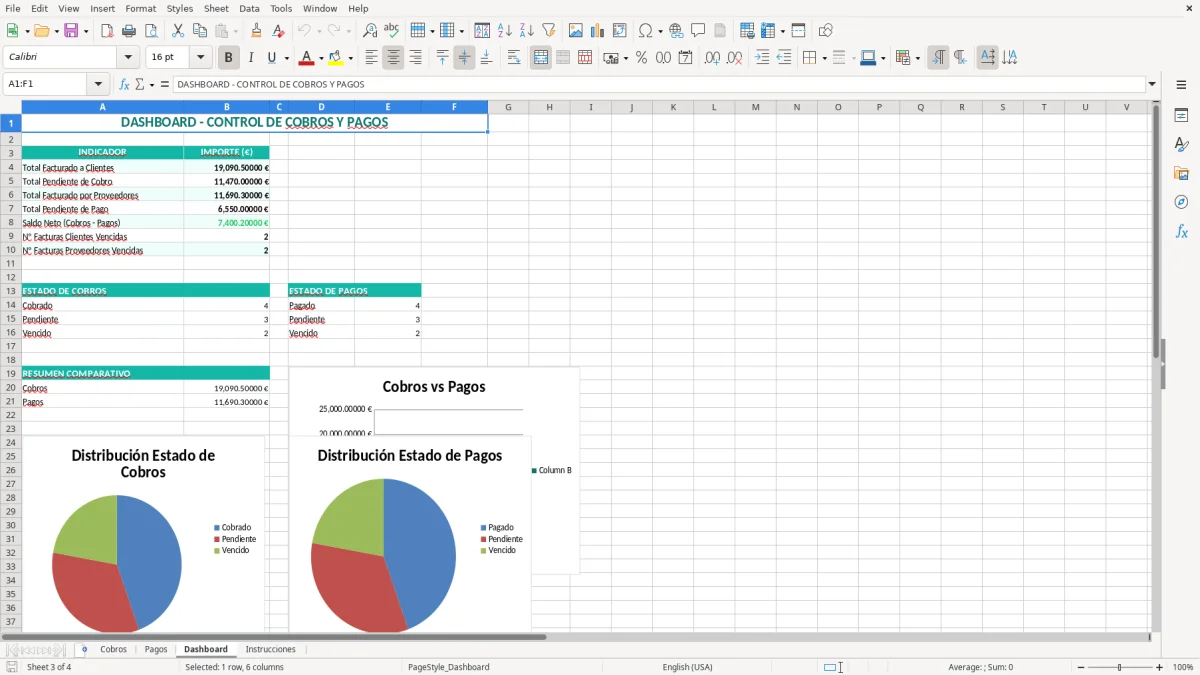Viewport: 1200px width, 675px height.
Task: Open the sidebar Properties panel
Action: click(x=1181, y=116)
